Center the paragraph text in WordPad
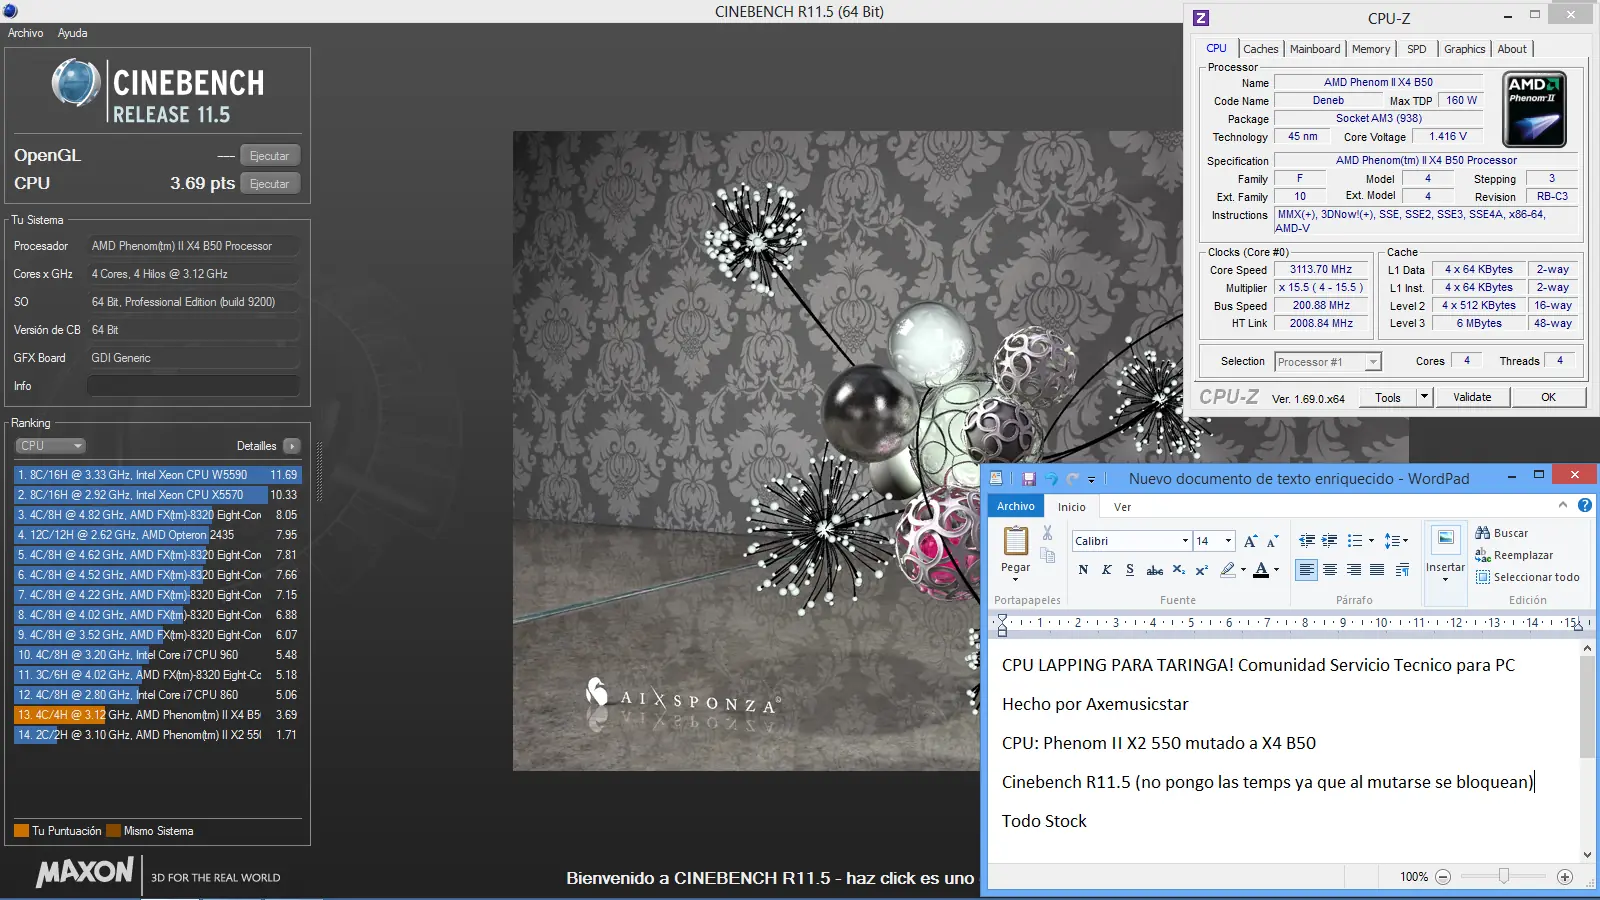Image resolution: width=1600 pixels, height=900 pixels. 1330,570
